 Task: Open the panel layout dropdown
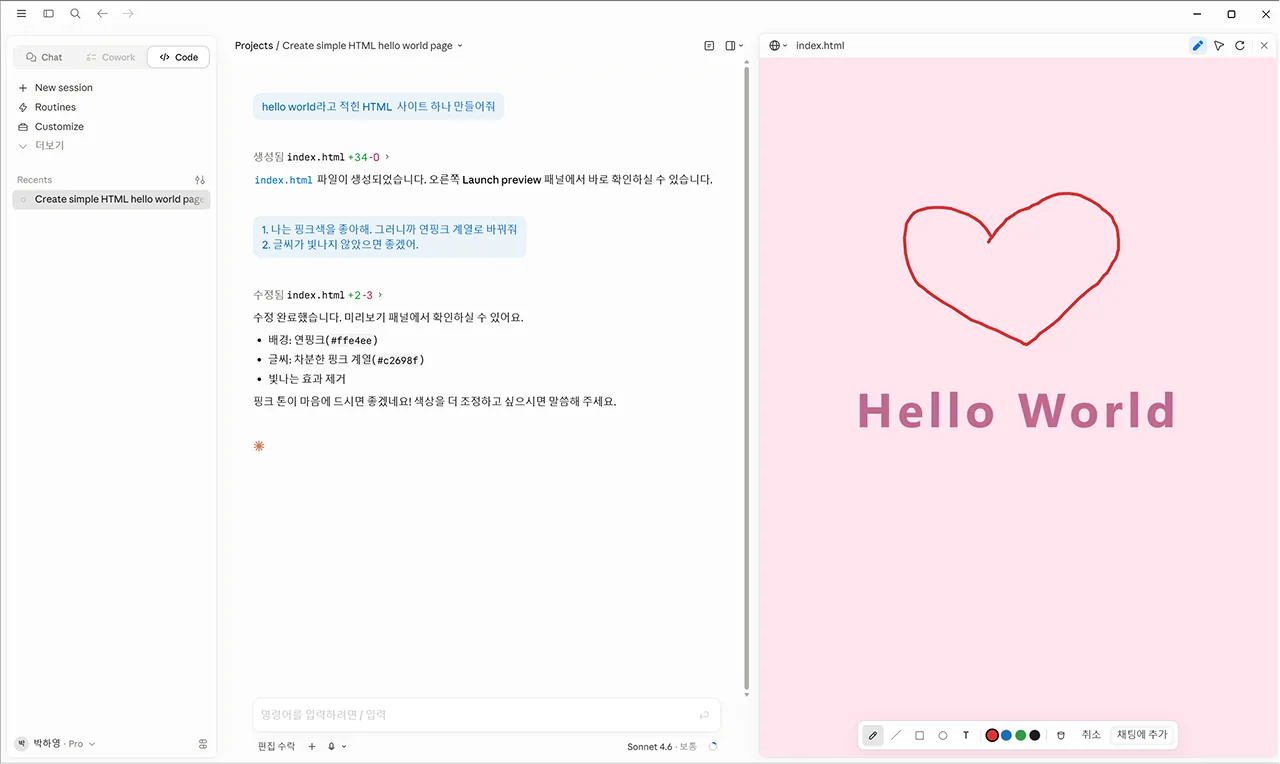(x=735, y=45)
